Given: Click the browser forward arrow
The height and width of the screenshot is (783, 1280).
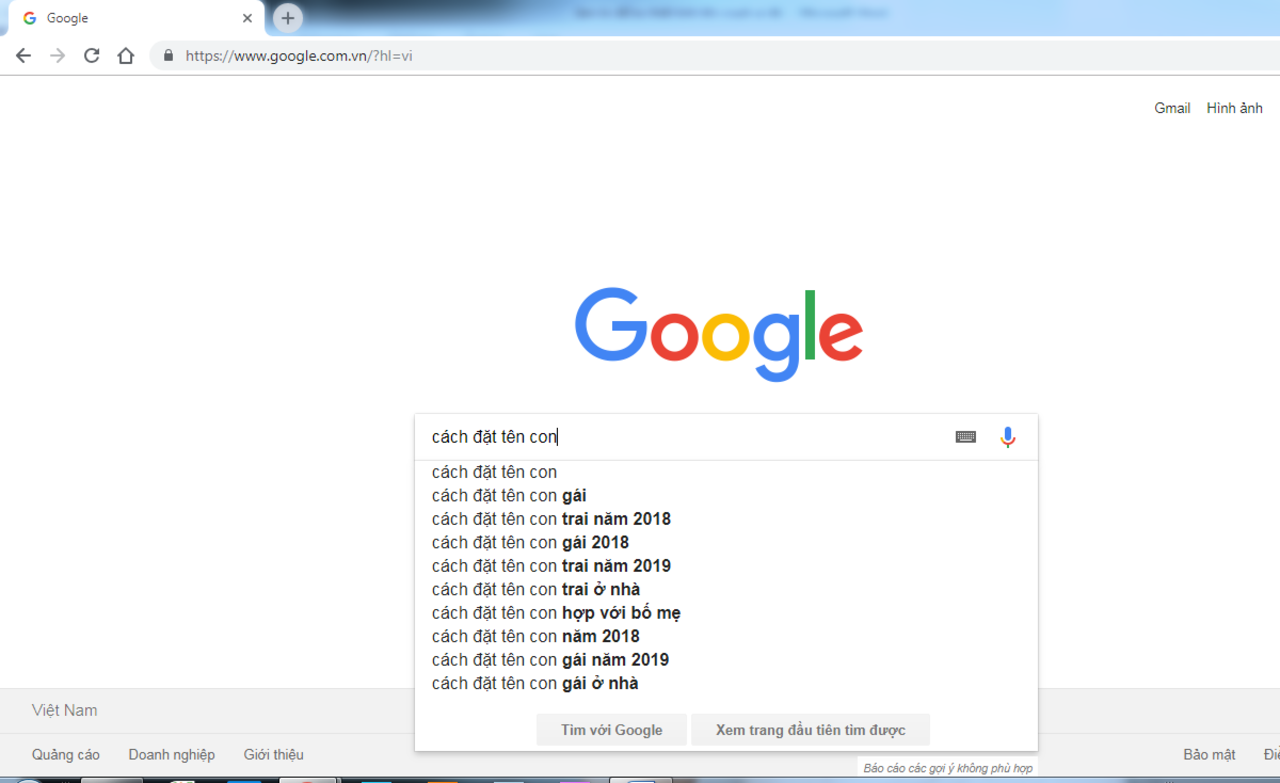Looking at the screenshot, I should pos(57,56).
